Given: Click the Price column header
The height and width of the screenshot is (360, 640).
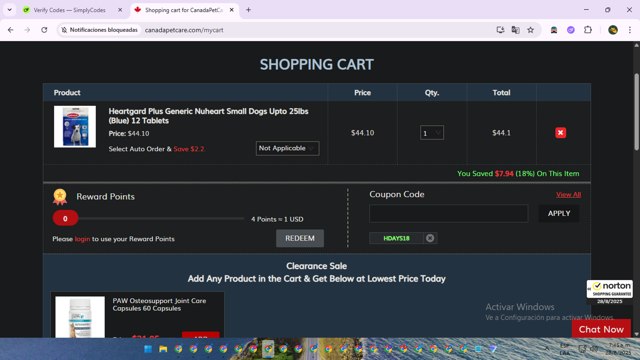Looking at the screenshot, I should 362,93.
